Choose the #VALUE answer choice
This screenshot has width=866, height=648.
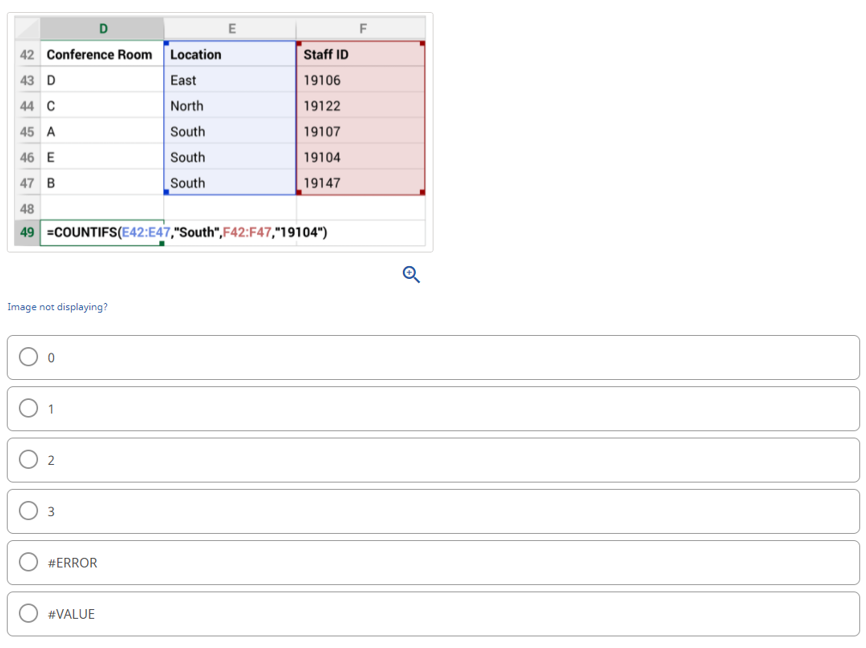pos(29,613)
